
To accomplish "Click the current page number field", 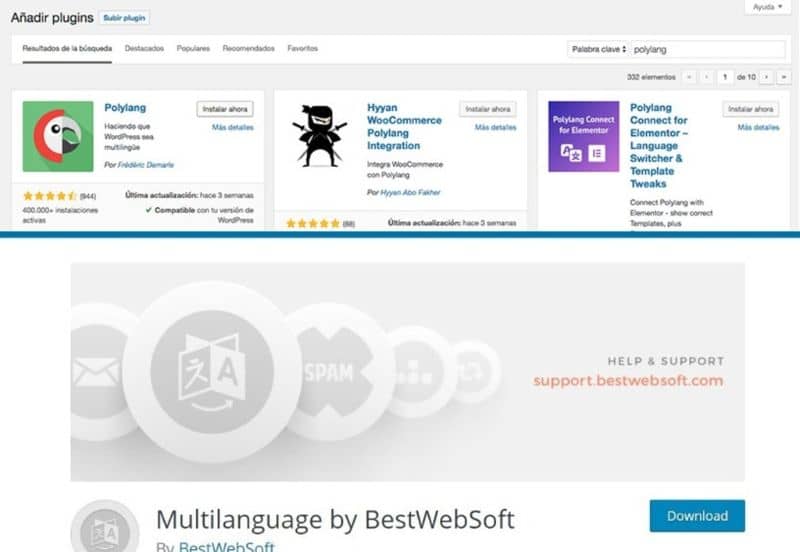I will click(x=725, y=77).
